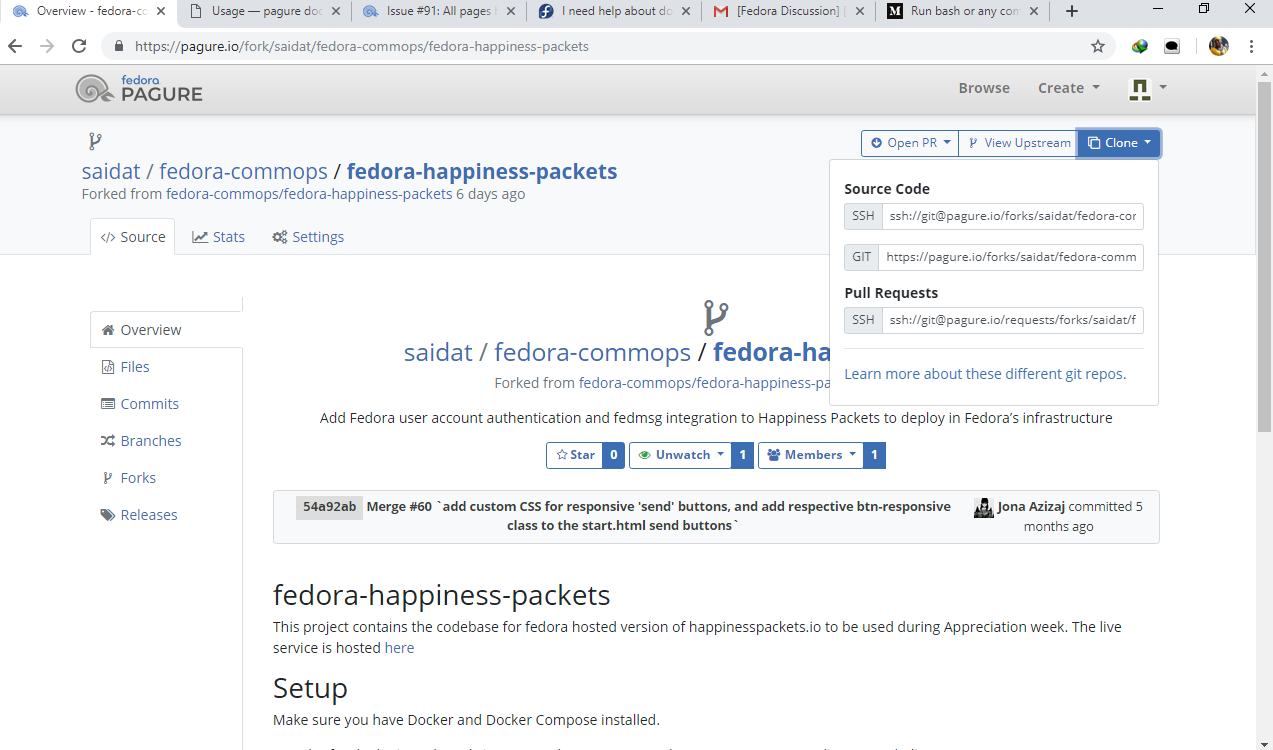The width and height of the screenshot is (1273, 750).
Task: Close the Gmail Fedora Discussion tab
Action: pyautogui.click(x=859, y=11)
